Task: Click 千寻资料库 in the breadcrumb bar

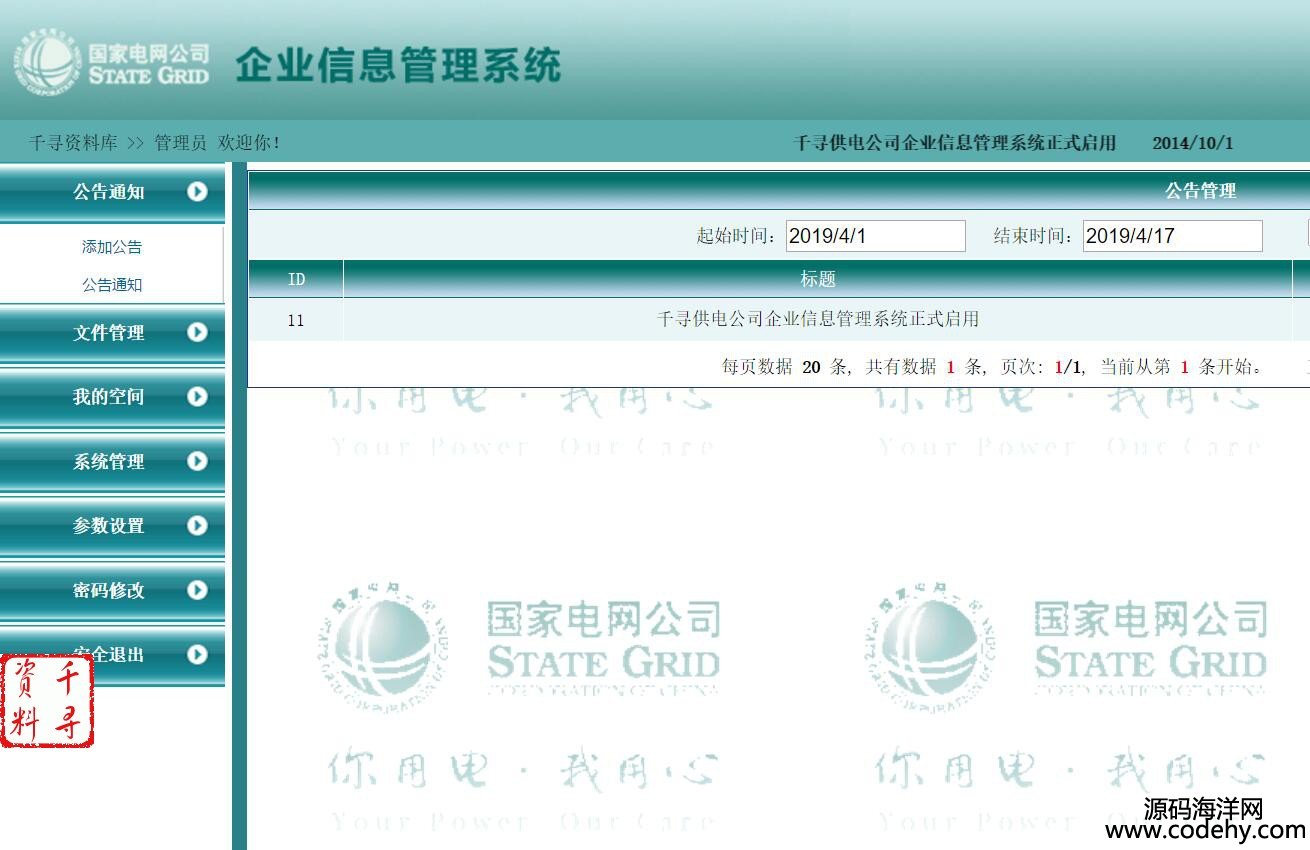Action: [73, 143]
